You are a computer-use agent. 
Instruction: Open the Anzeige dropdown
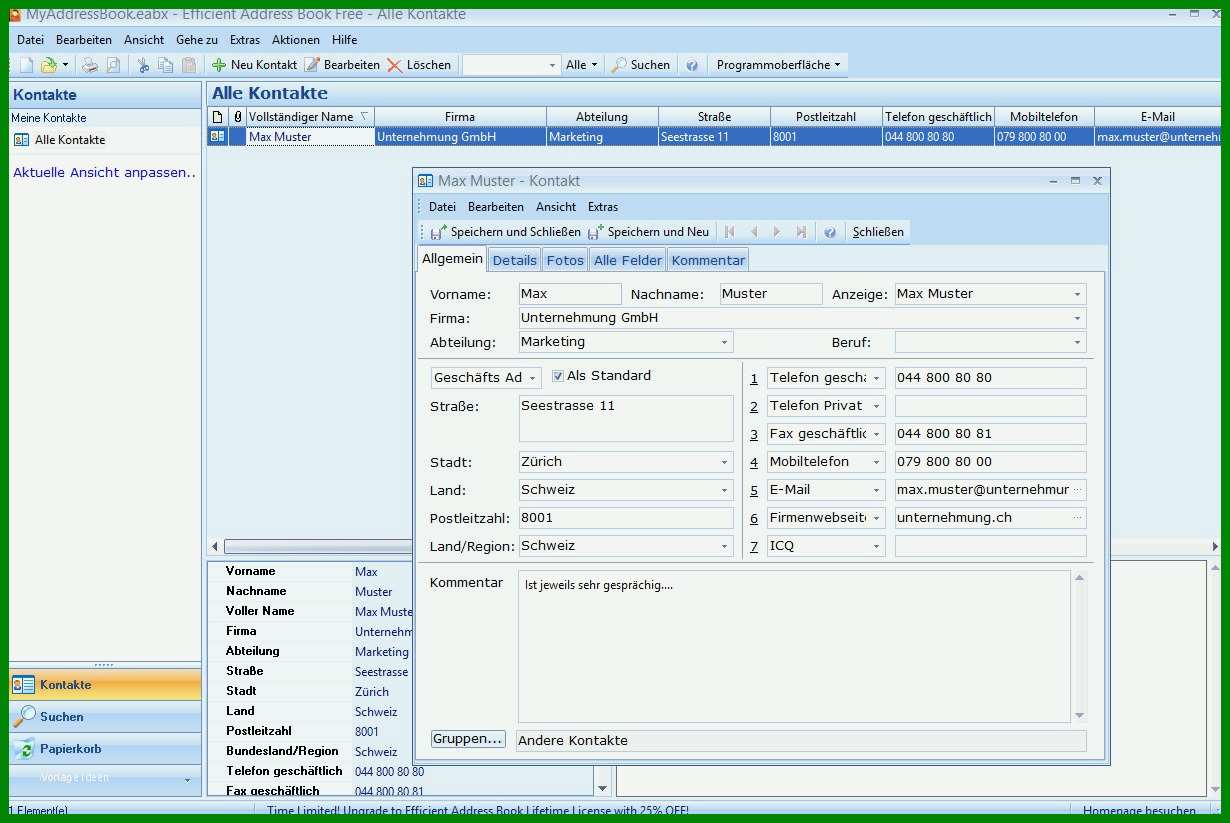[1077, 294]
